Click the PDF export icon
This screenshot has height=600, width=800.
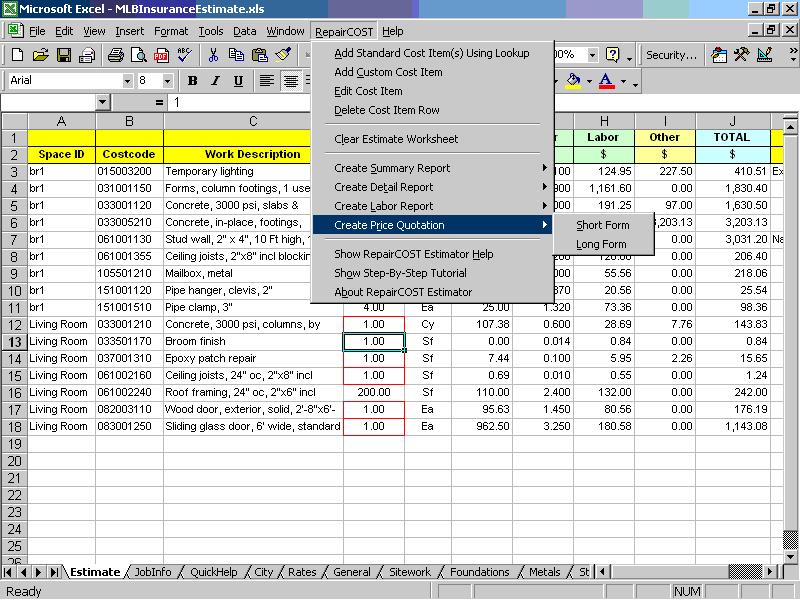(161, 55)
